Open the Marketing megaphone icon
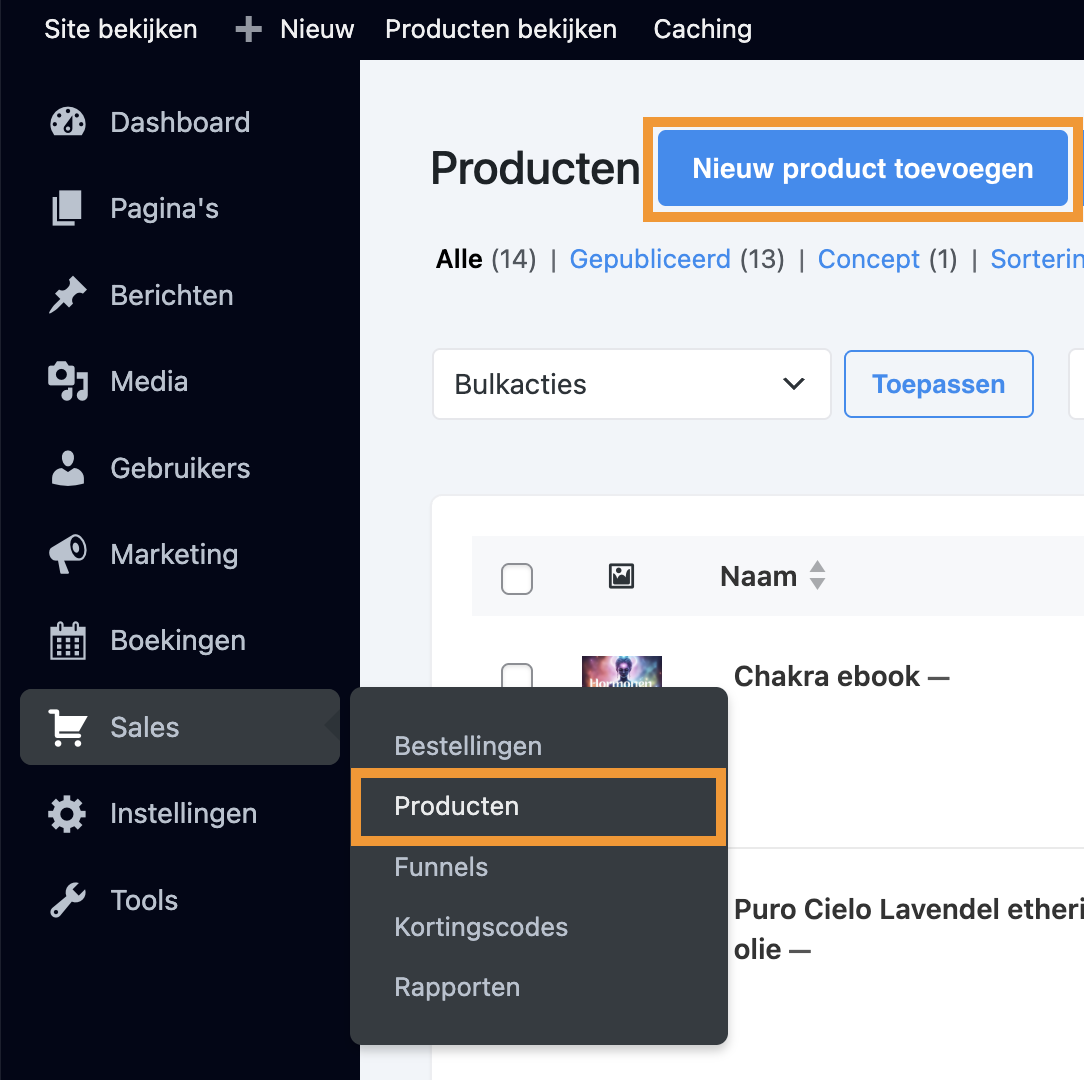The height and width of the screenshot is (1080, 1084). [x=68, y=555]
